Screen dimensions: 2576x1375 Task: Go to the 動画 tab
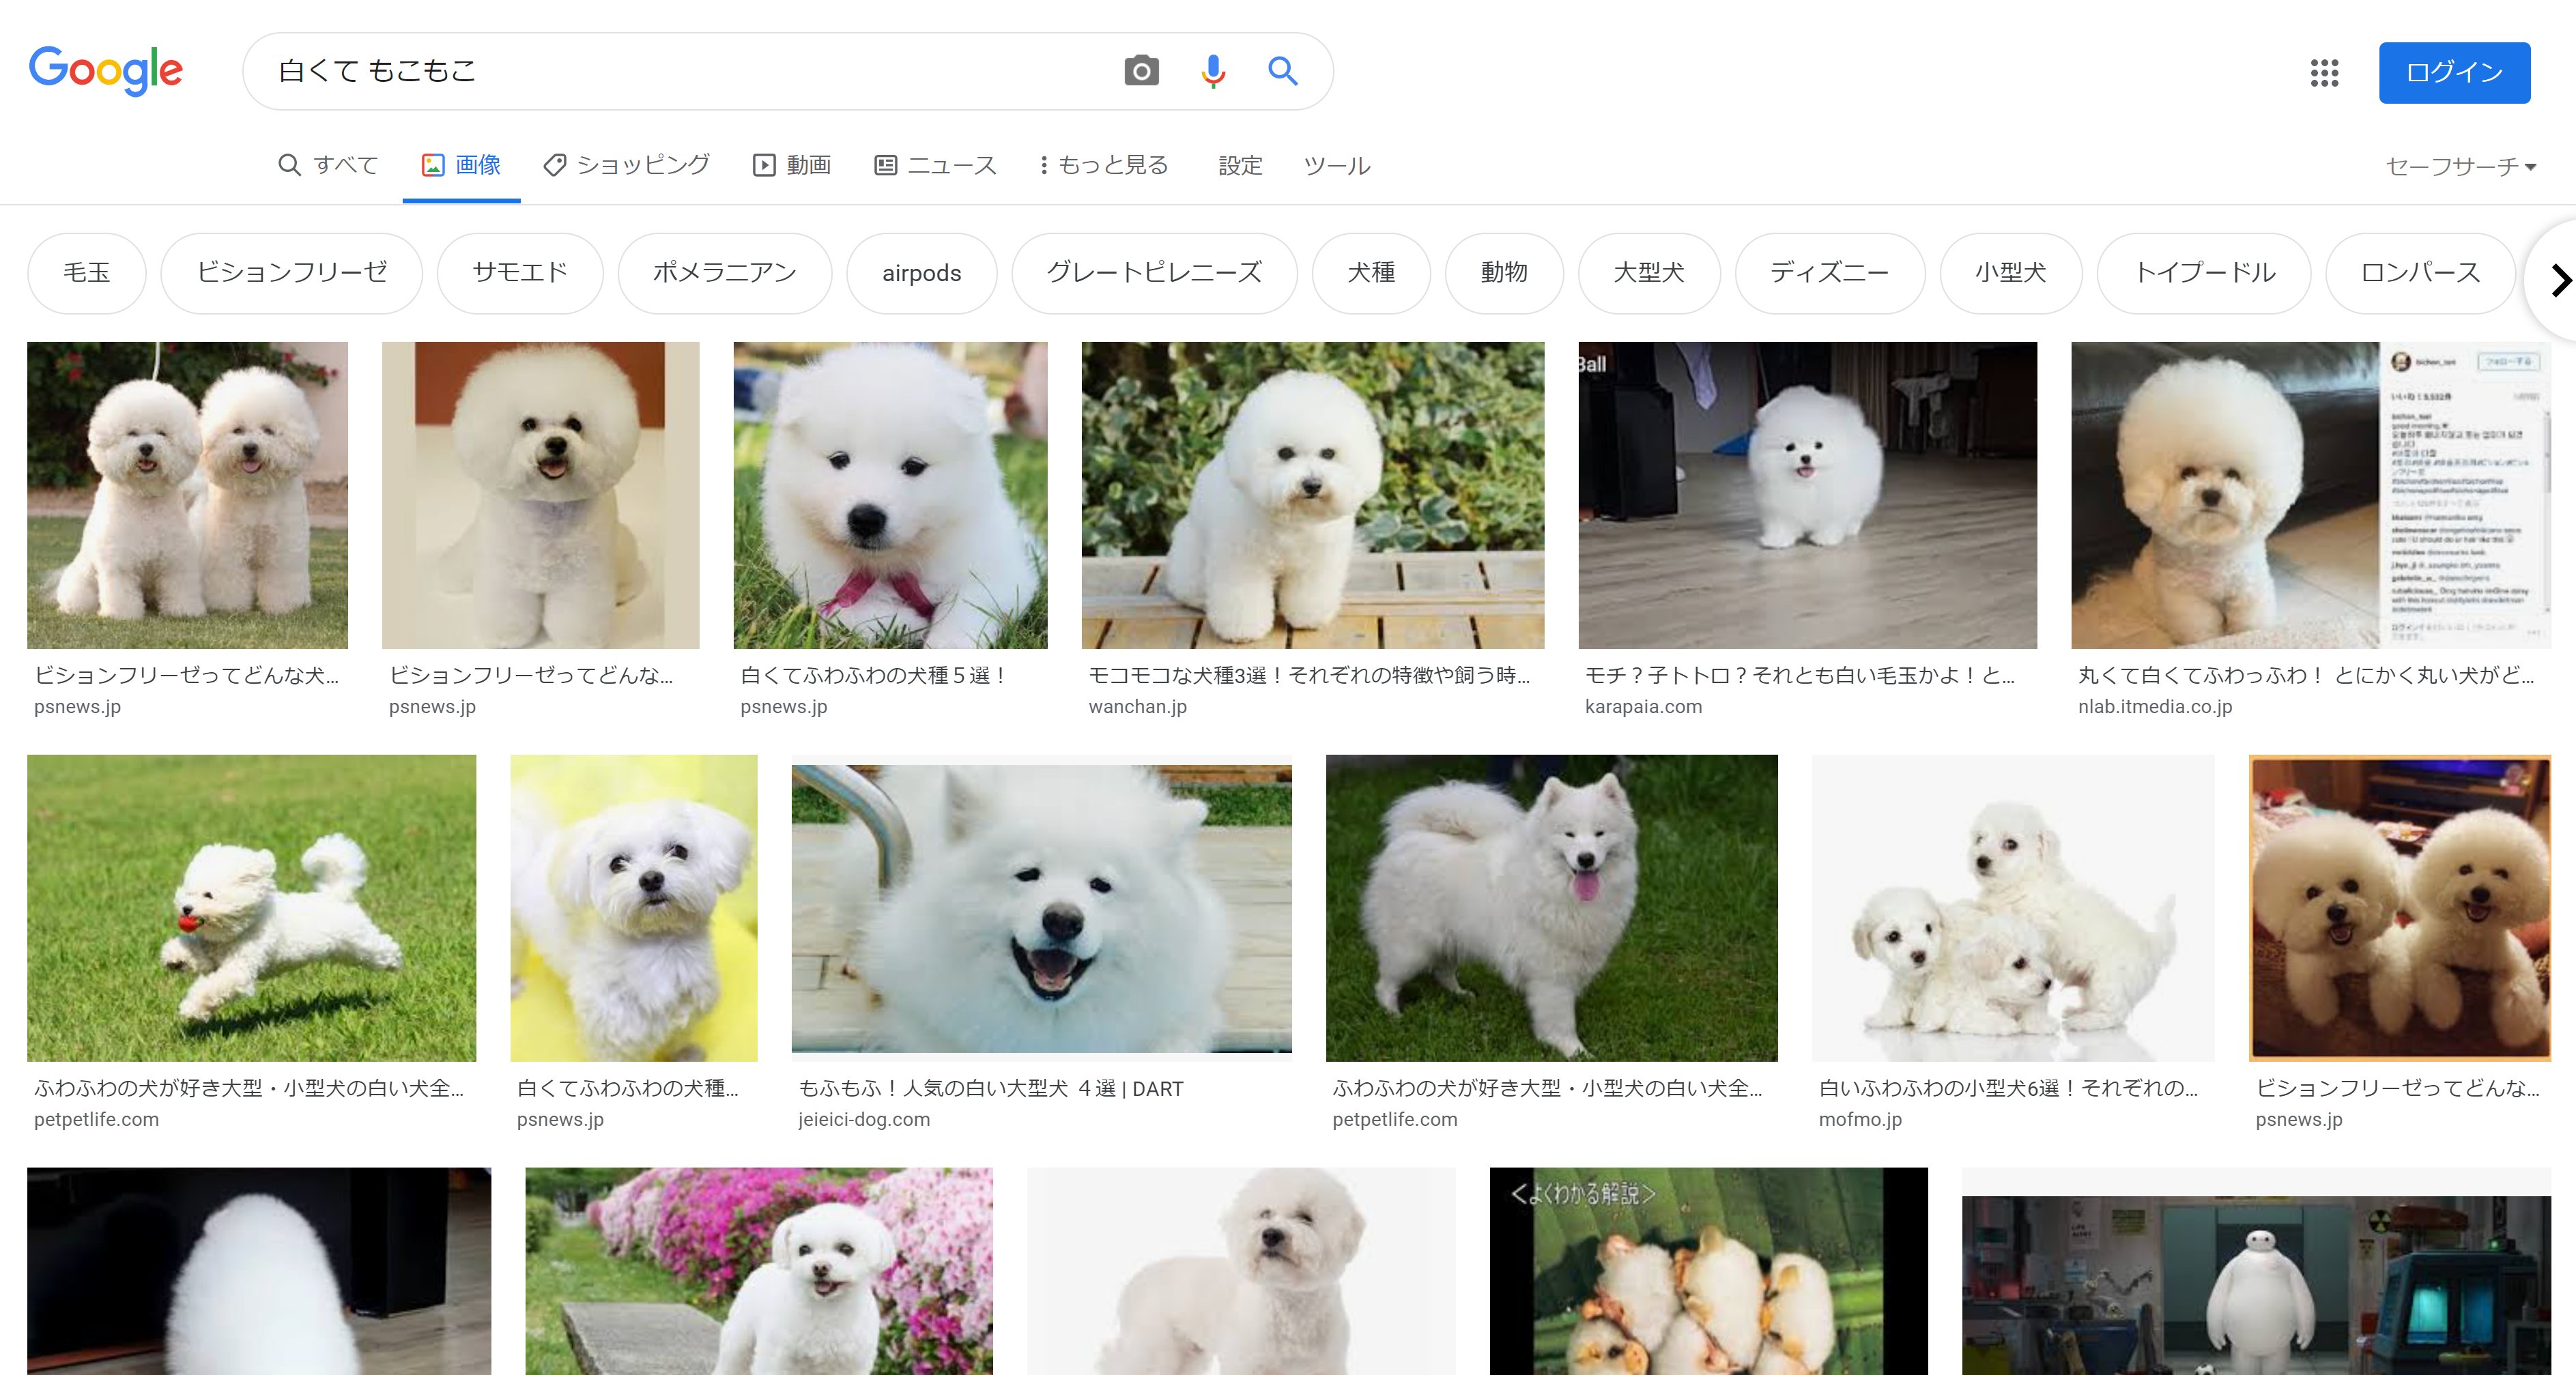click(791, 165)
